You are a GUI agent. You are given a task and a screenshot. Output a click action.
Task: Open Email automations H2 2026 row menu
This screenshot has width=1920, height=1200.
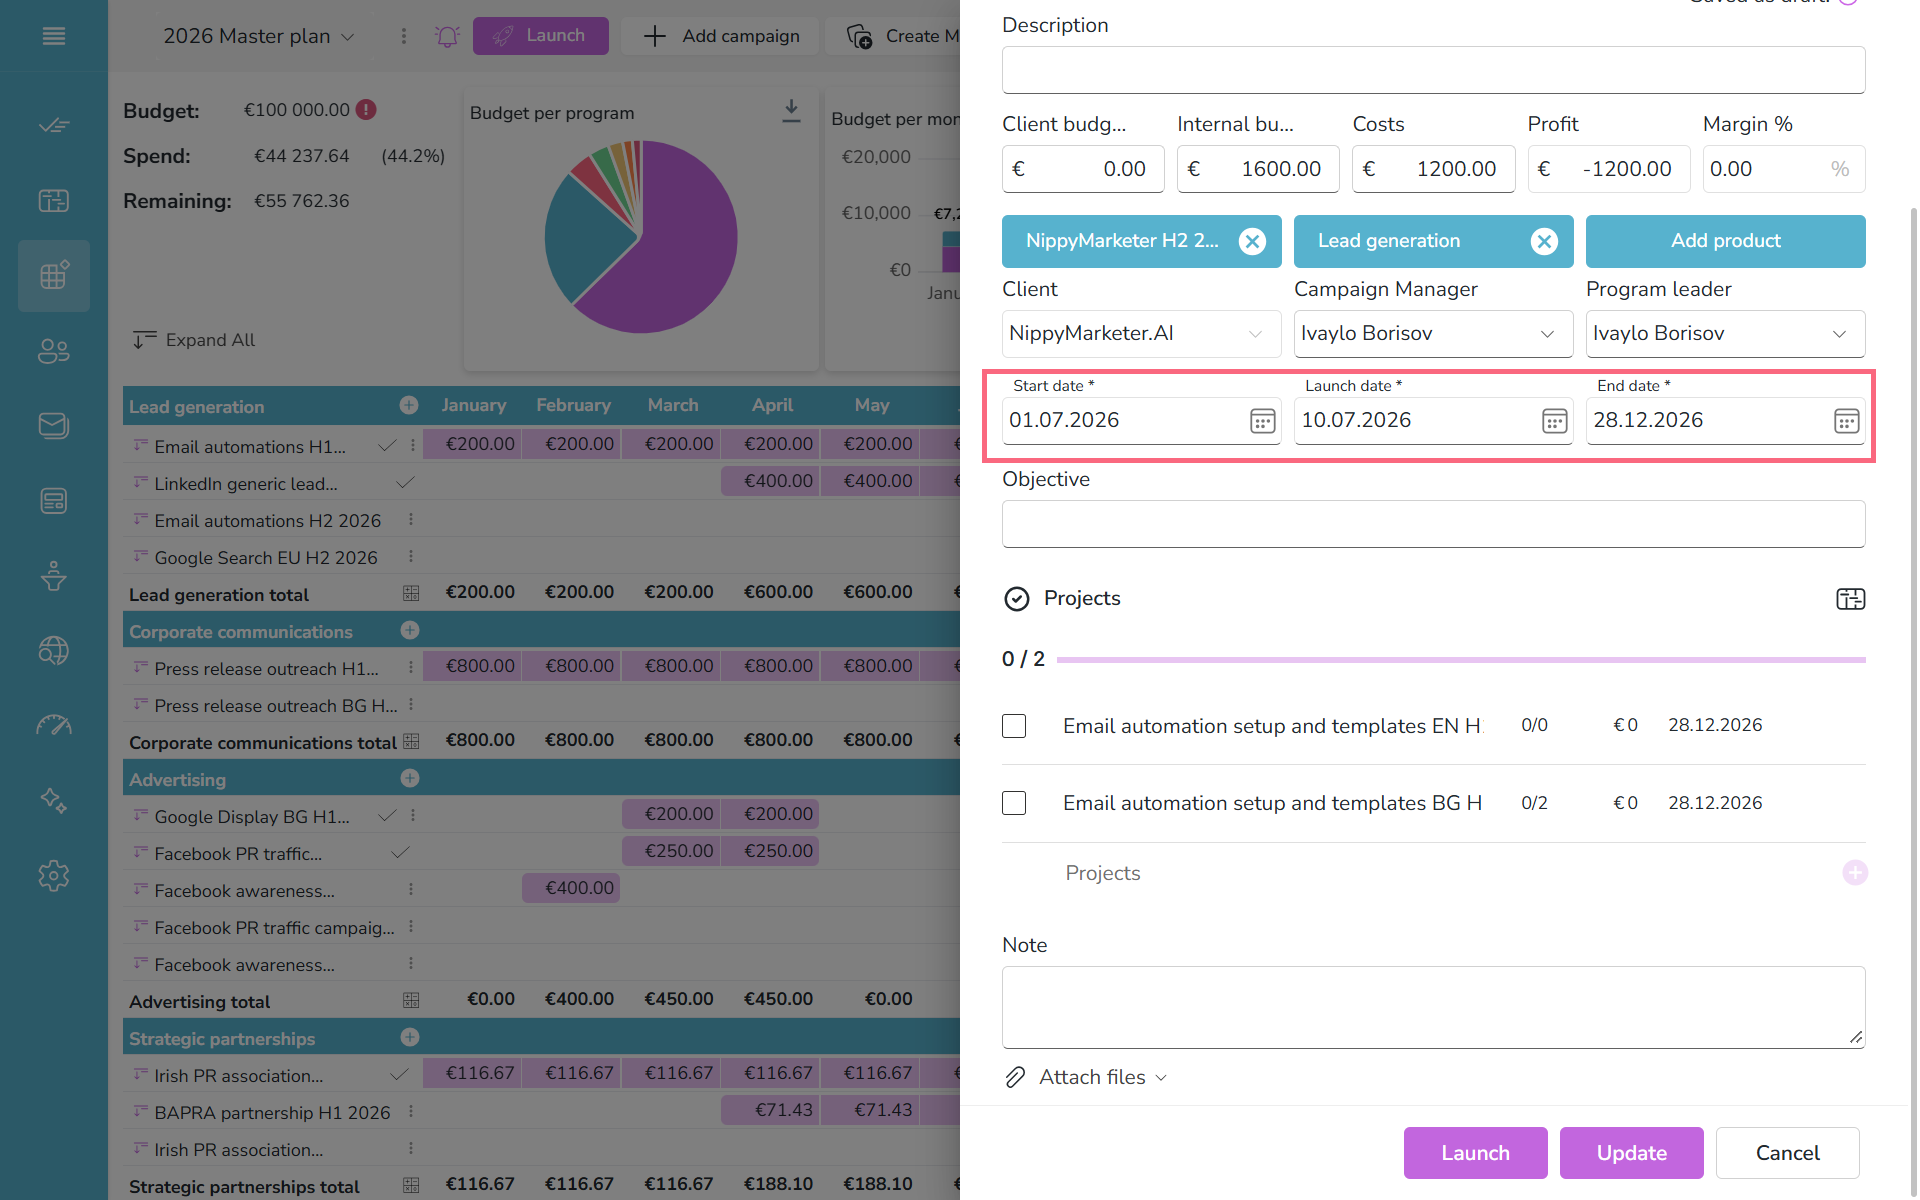tap(411, 519)
